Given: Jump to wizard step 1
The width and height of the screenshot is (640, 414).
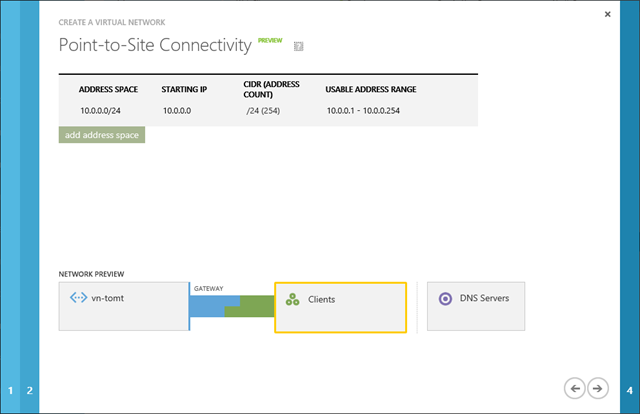Looking at the screenshot, I should pyautogui.click(x=10, y=390).
